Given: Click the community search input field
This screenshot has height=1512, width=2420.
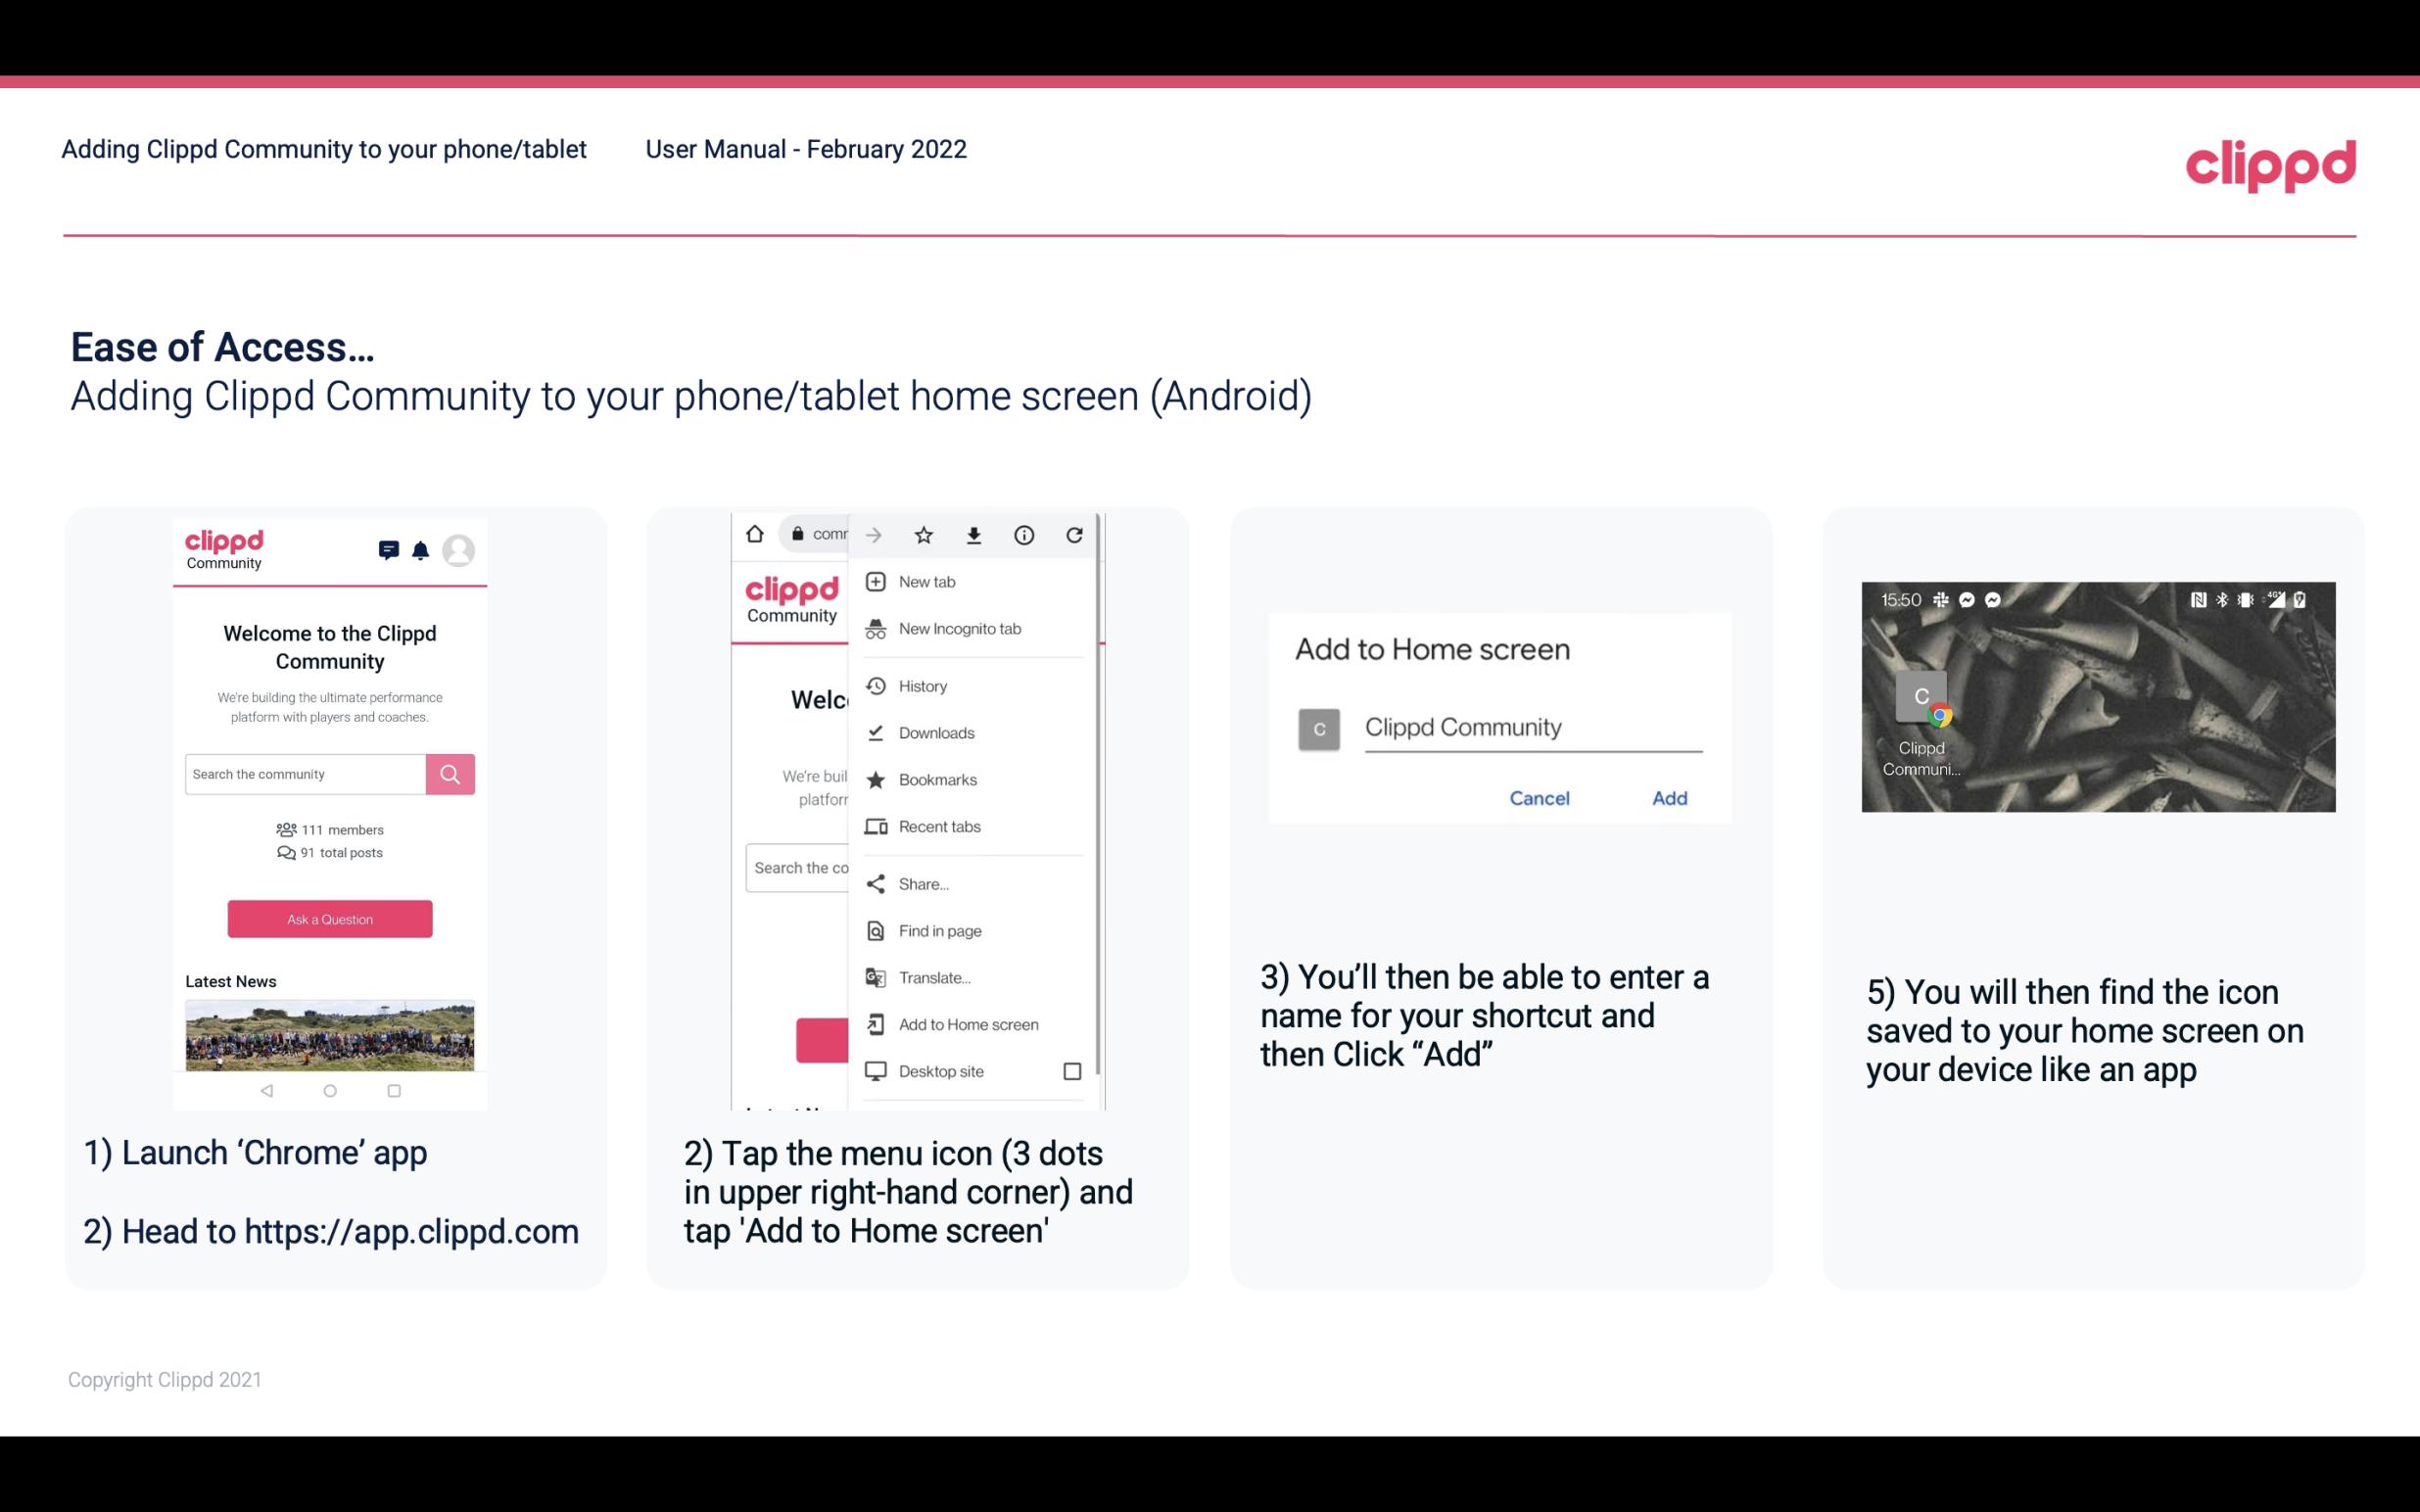Looking at the screenshot, I should 305,772.
